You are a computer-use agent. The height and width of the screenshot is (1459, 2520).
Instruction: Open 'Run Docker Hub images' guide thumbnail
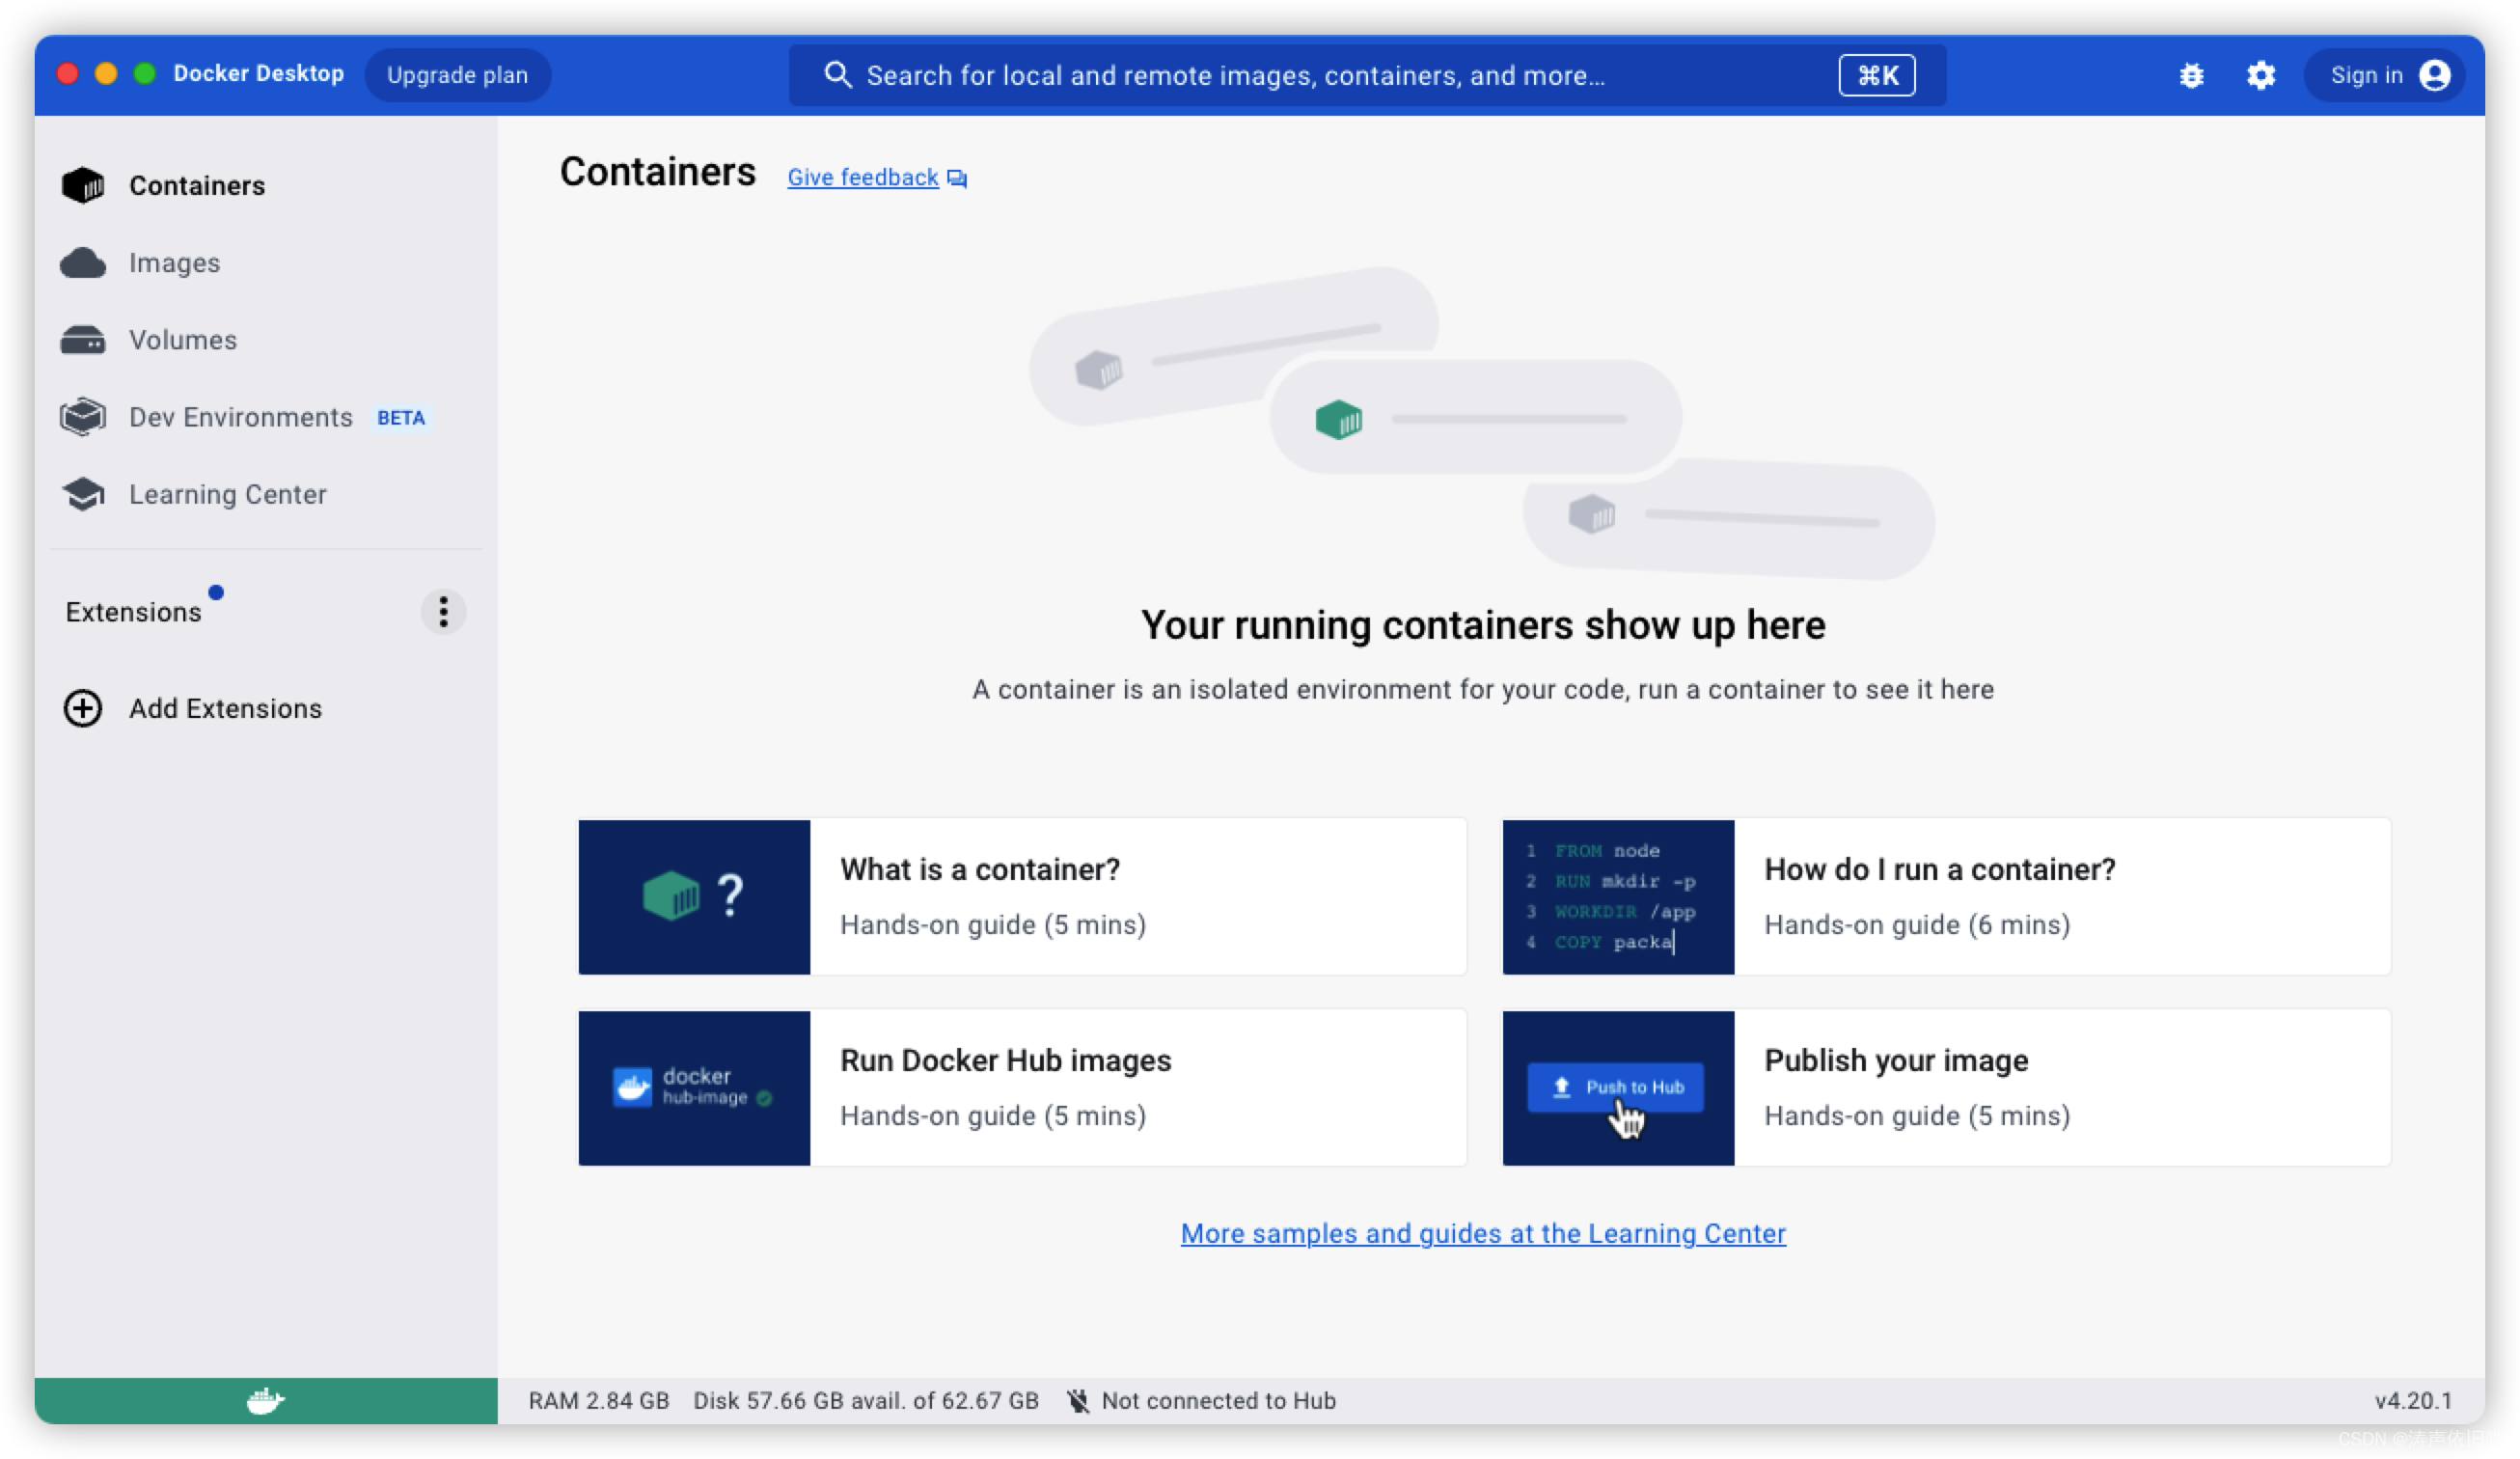click(x=693, y=1087)
